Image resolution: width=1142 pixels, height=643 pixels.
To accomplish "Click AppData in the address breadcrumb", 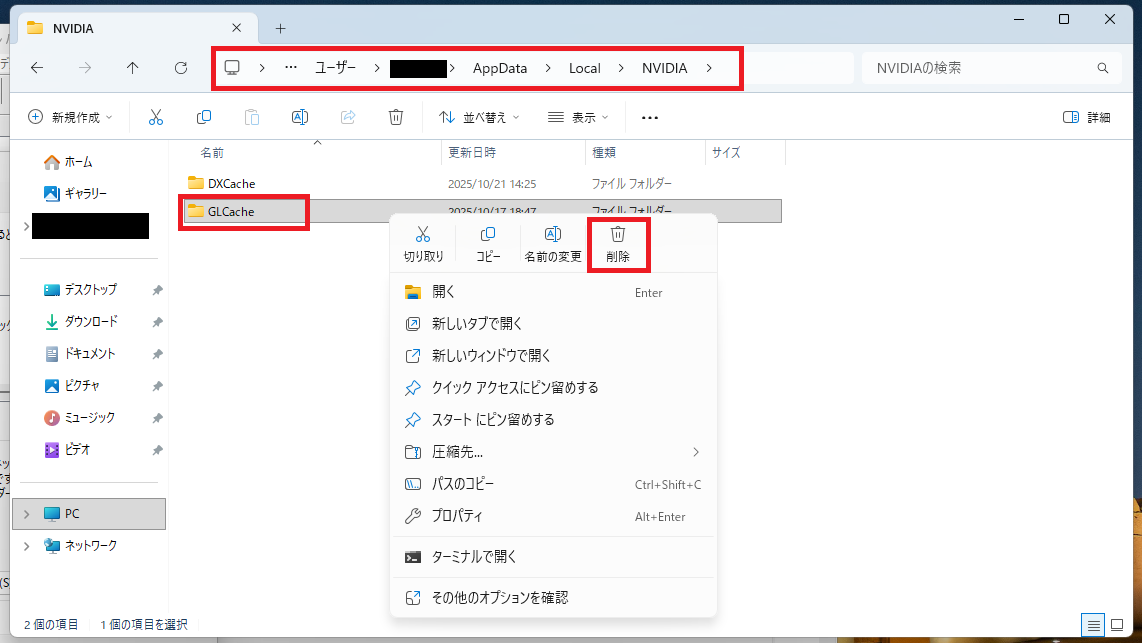I will tap(500, 68).
